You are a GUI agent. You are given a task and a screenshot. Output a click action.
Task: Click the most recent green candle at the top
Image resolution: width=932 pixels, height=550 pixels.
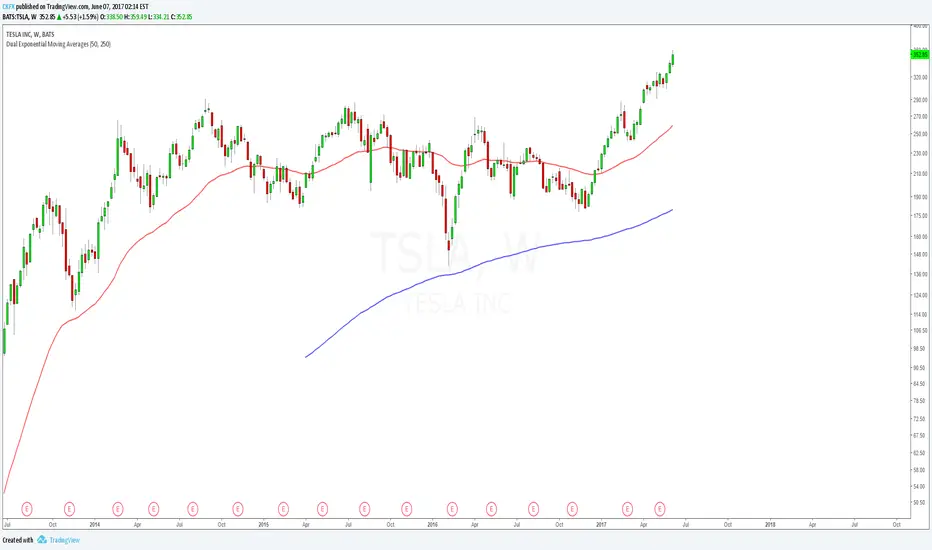(x=673, y=58)
